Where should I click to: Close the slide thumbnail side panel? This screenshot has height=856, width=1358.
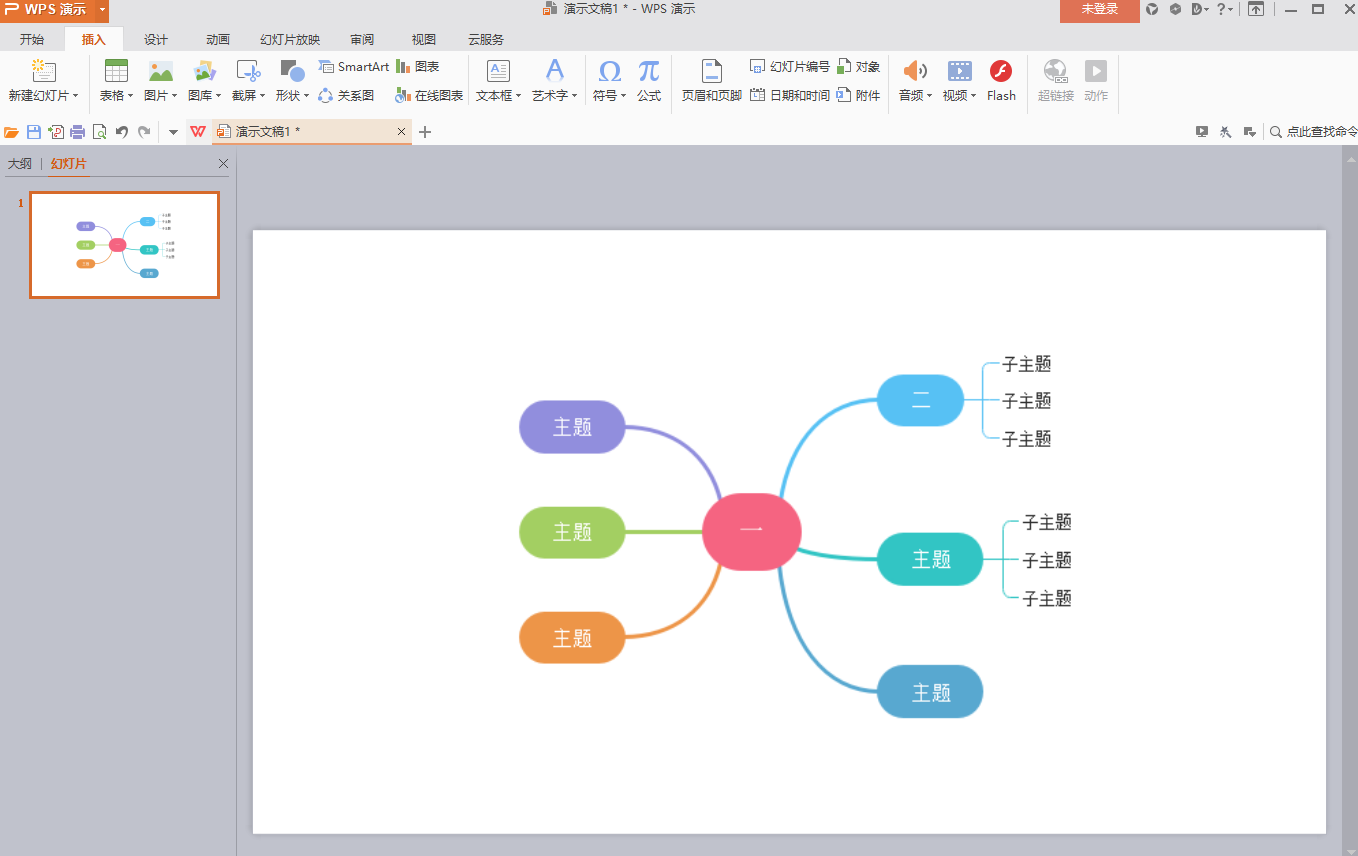coord(223,164)
